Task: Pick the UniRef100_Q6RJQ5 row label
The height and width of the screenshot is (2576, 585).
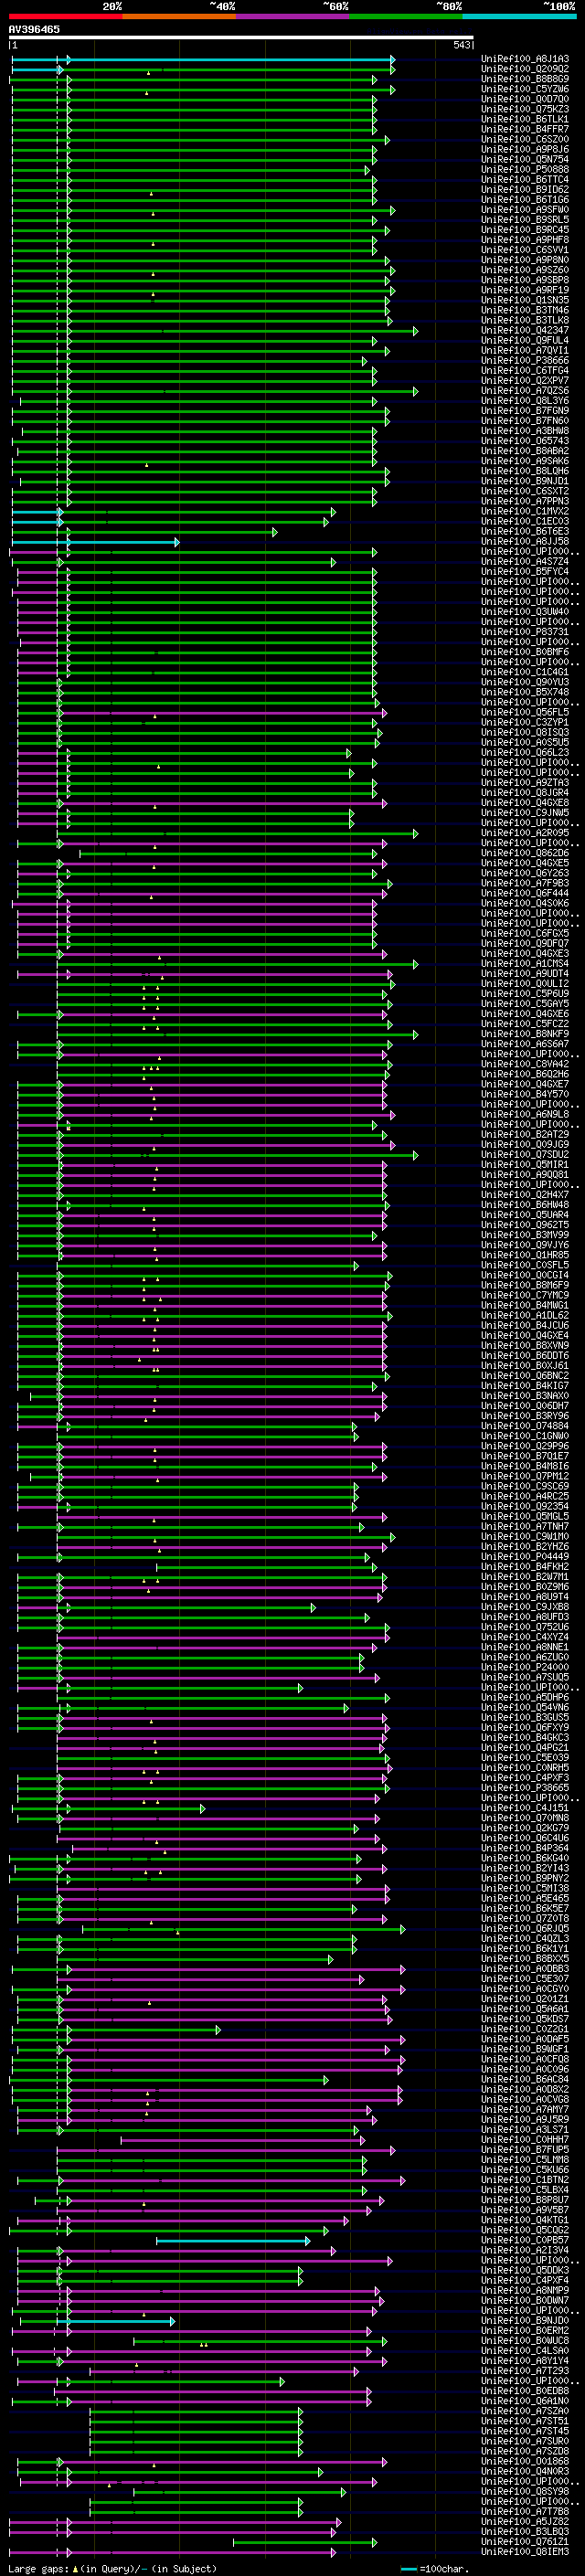Action: click(x=525, y=1929)
